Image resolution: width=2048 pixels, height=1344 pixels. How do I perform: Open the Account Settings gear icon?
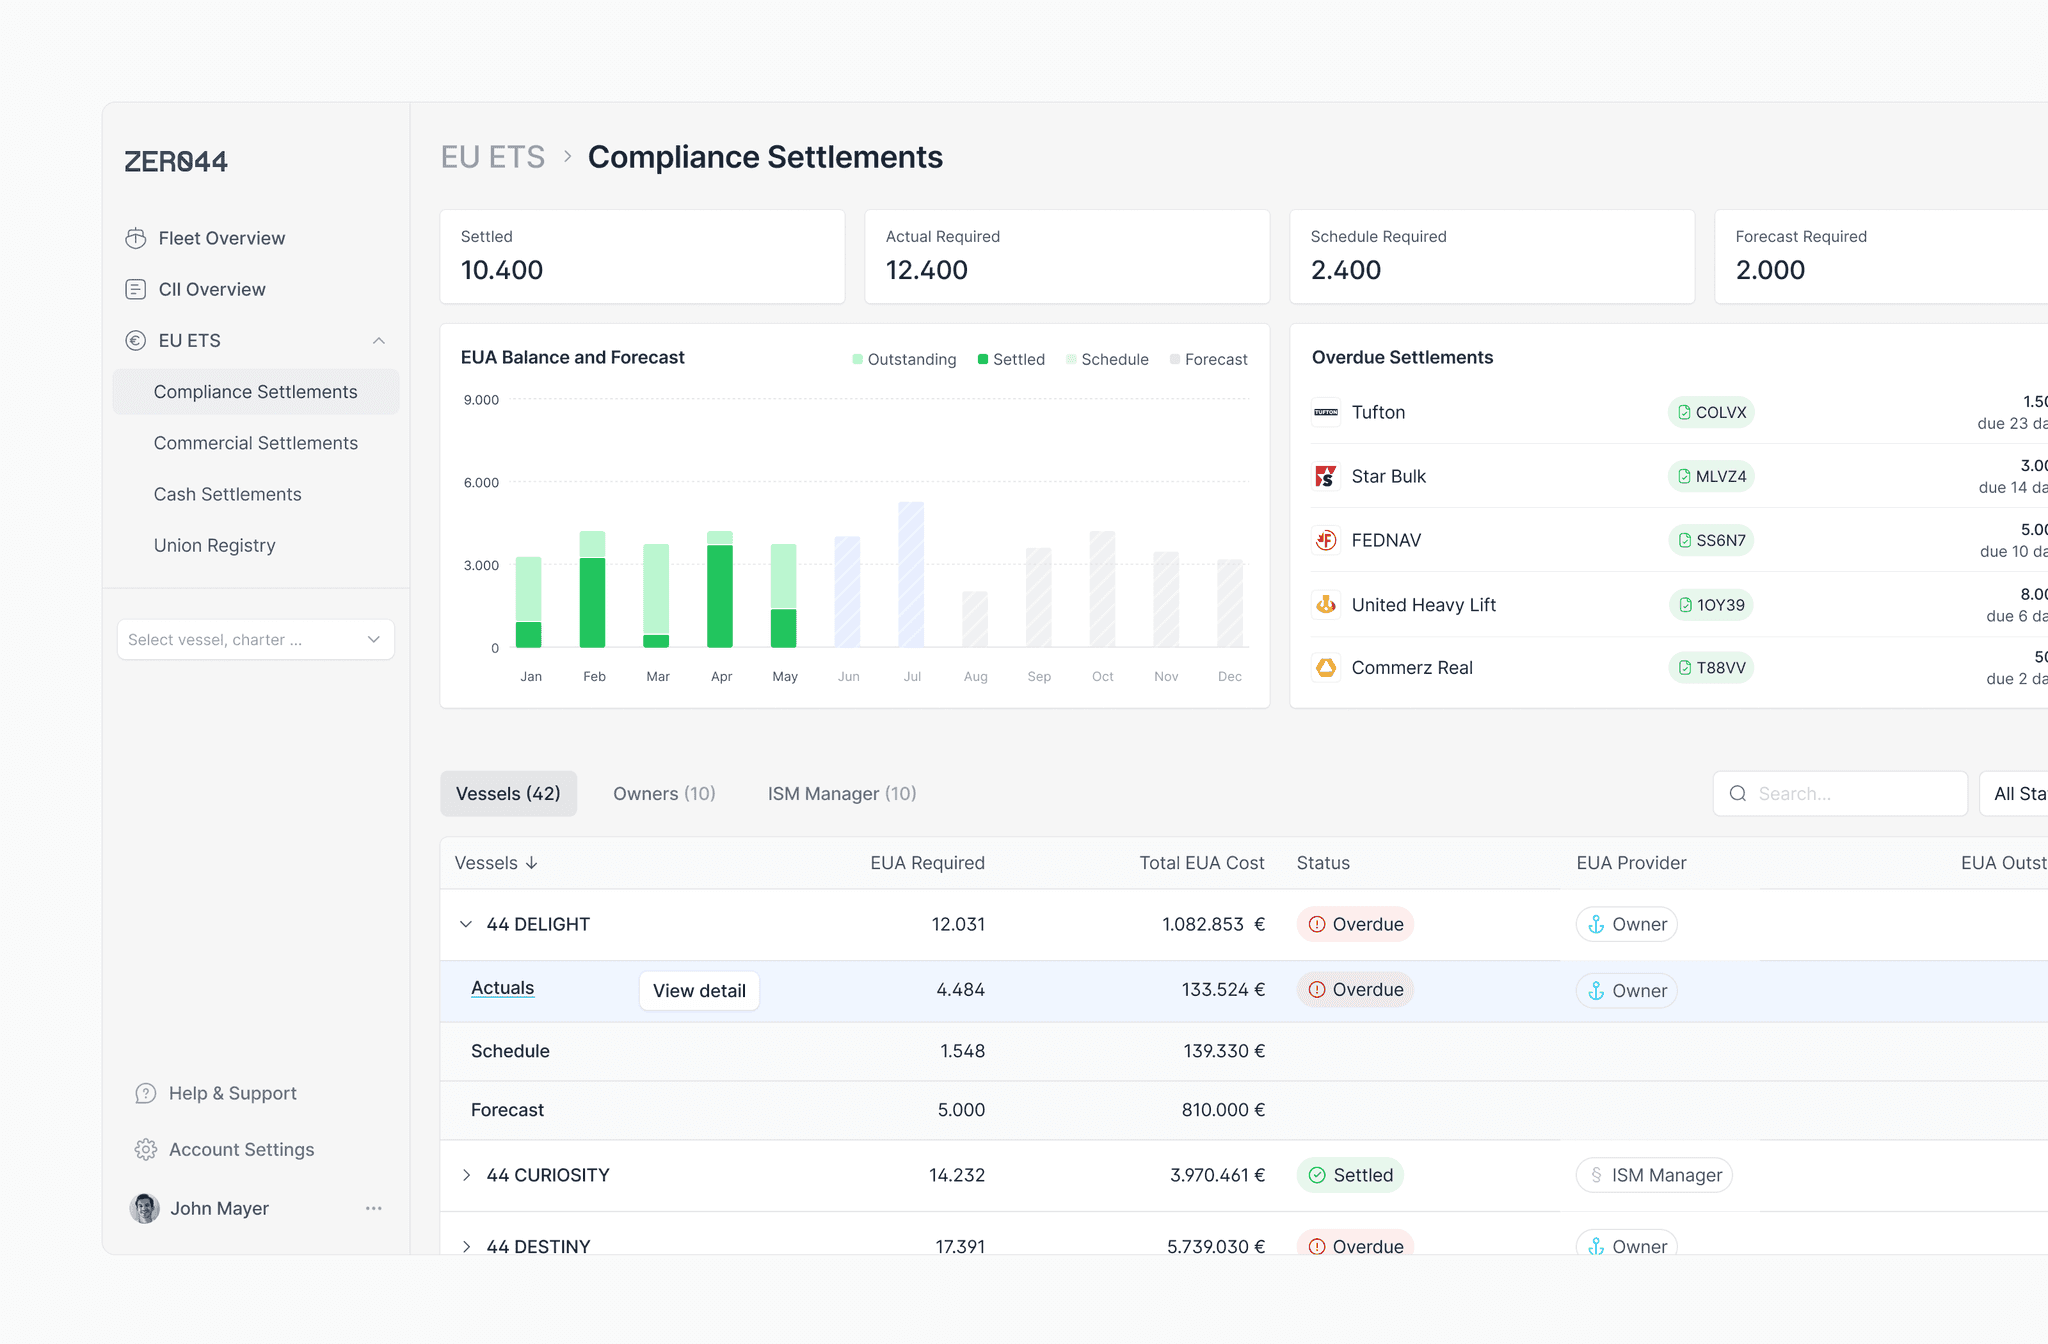tap(146, 1149)
